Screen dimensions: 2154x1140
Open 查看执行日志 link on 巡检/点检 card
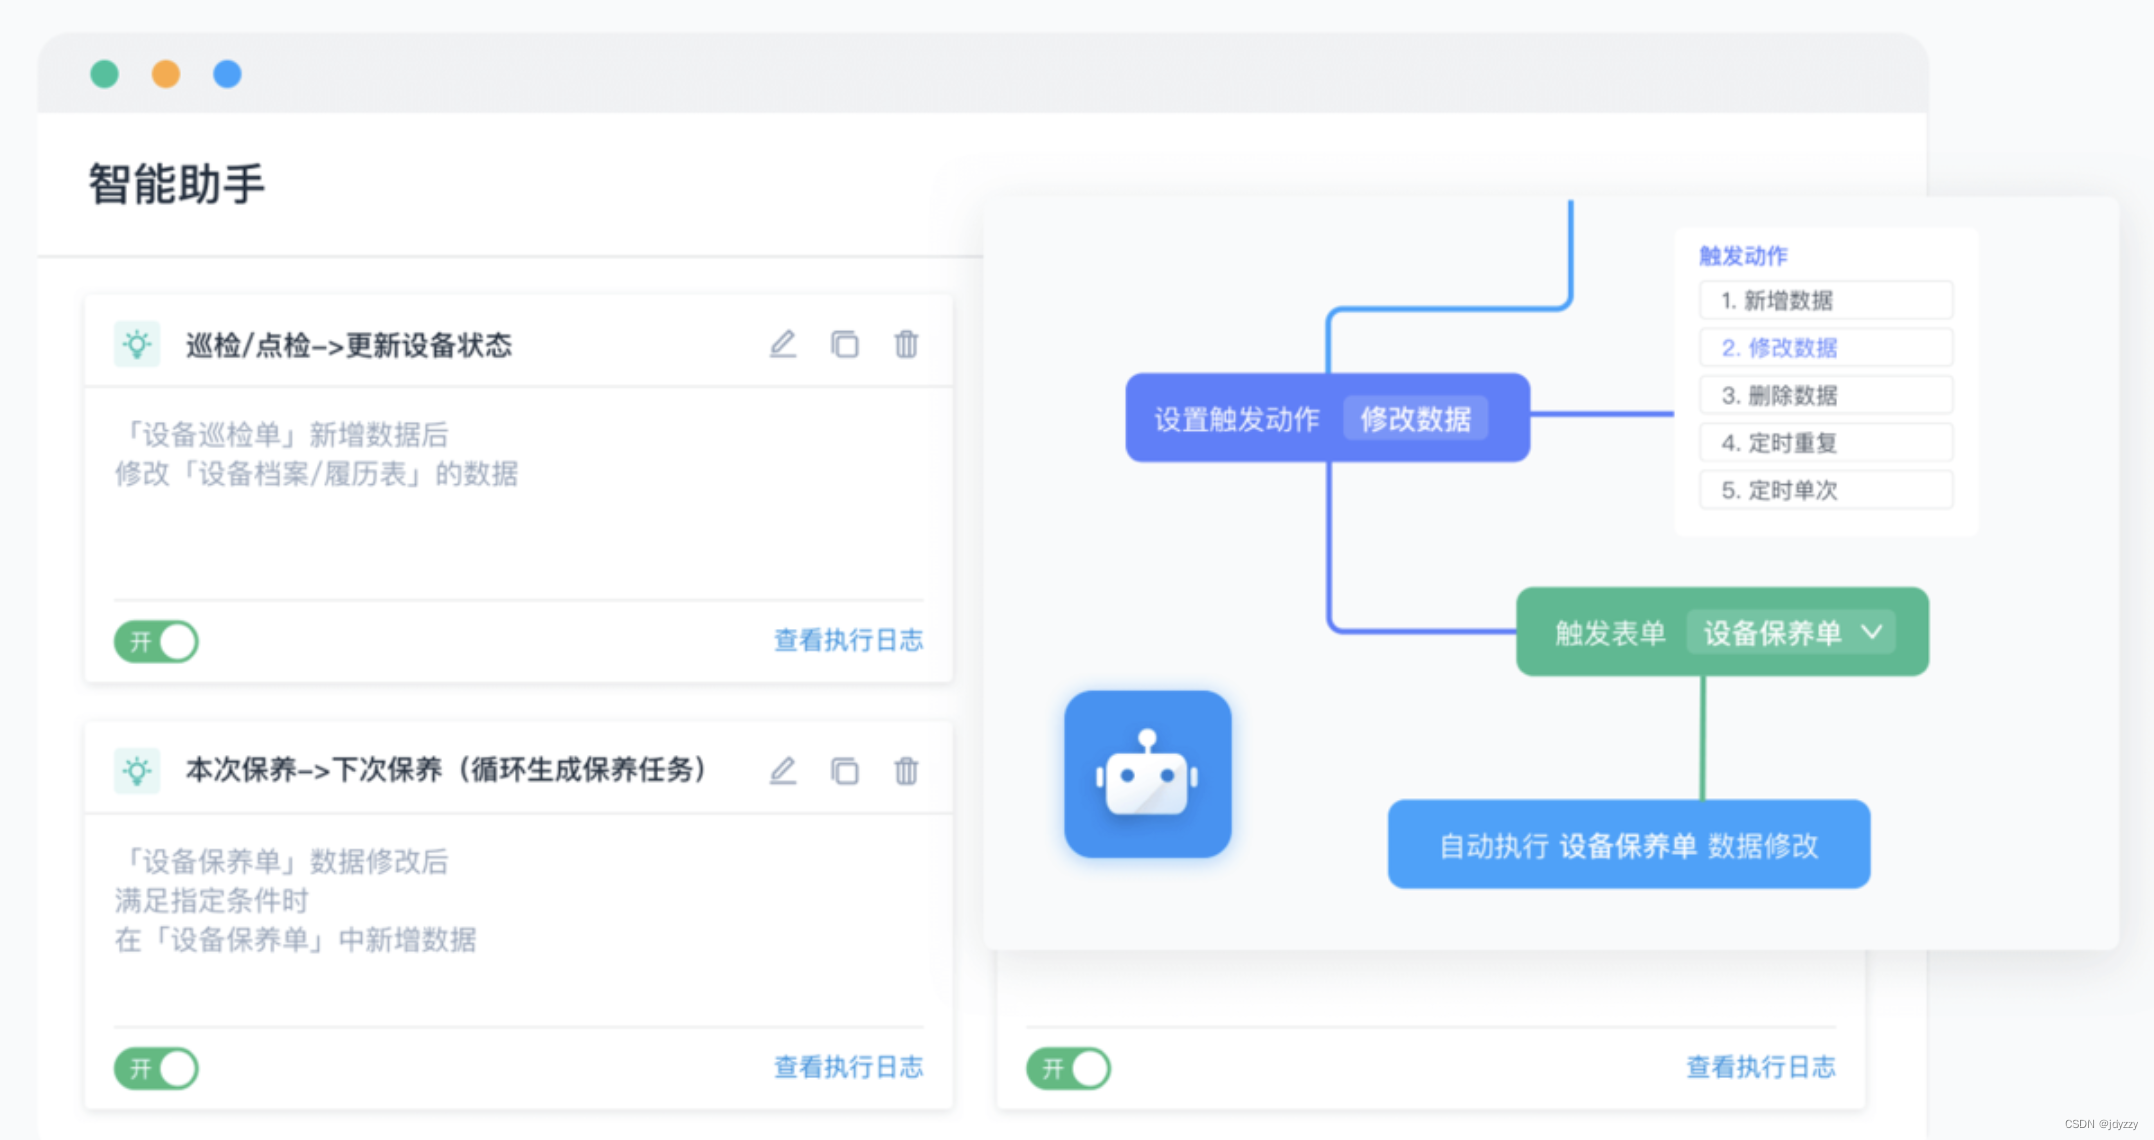click(x=848, y=640)
